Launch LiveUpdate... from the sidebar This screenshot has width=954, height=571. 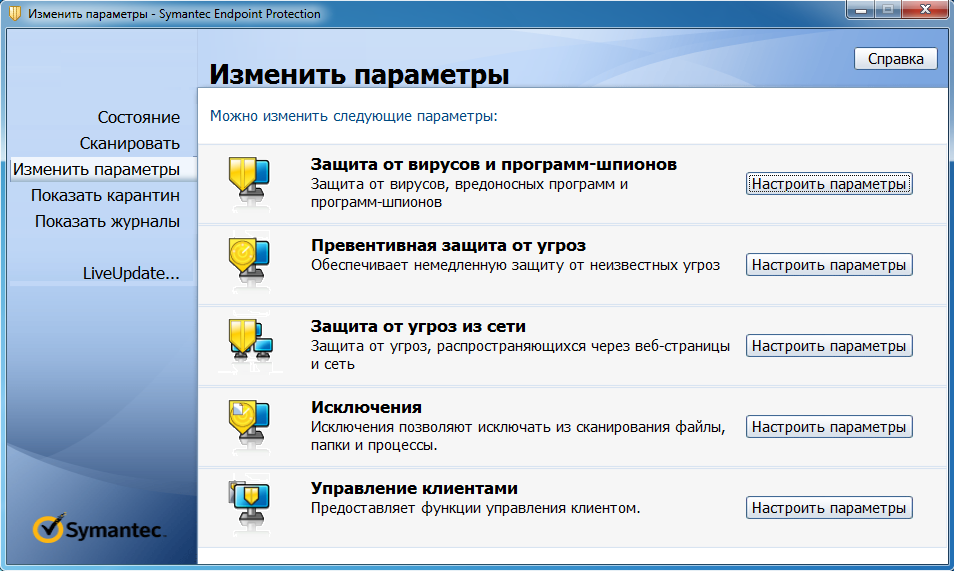(131, 273)
